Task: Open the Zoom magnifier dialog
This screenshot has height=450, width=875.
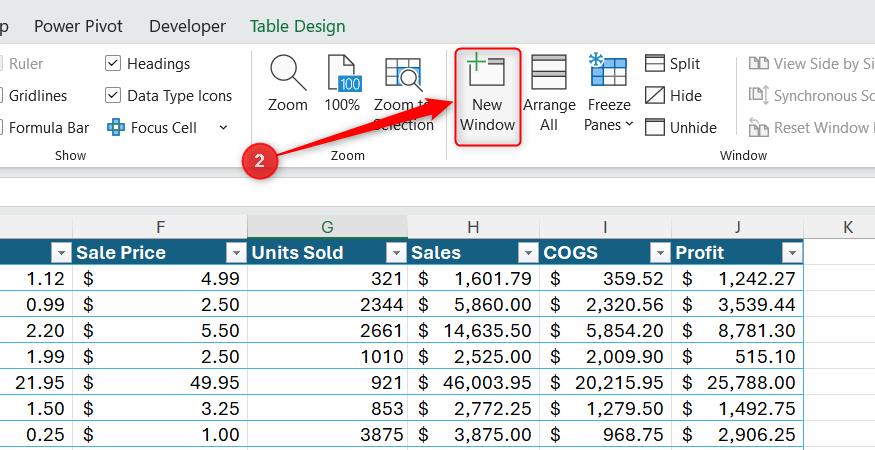Action: 287,84
